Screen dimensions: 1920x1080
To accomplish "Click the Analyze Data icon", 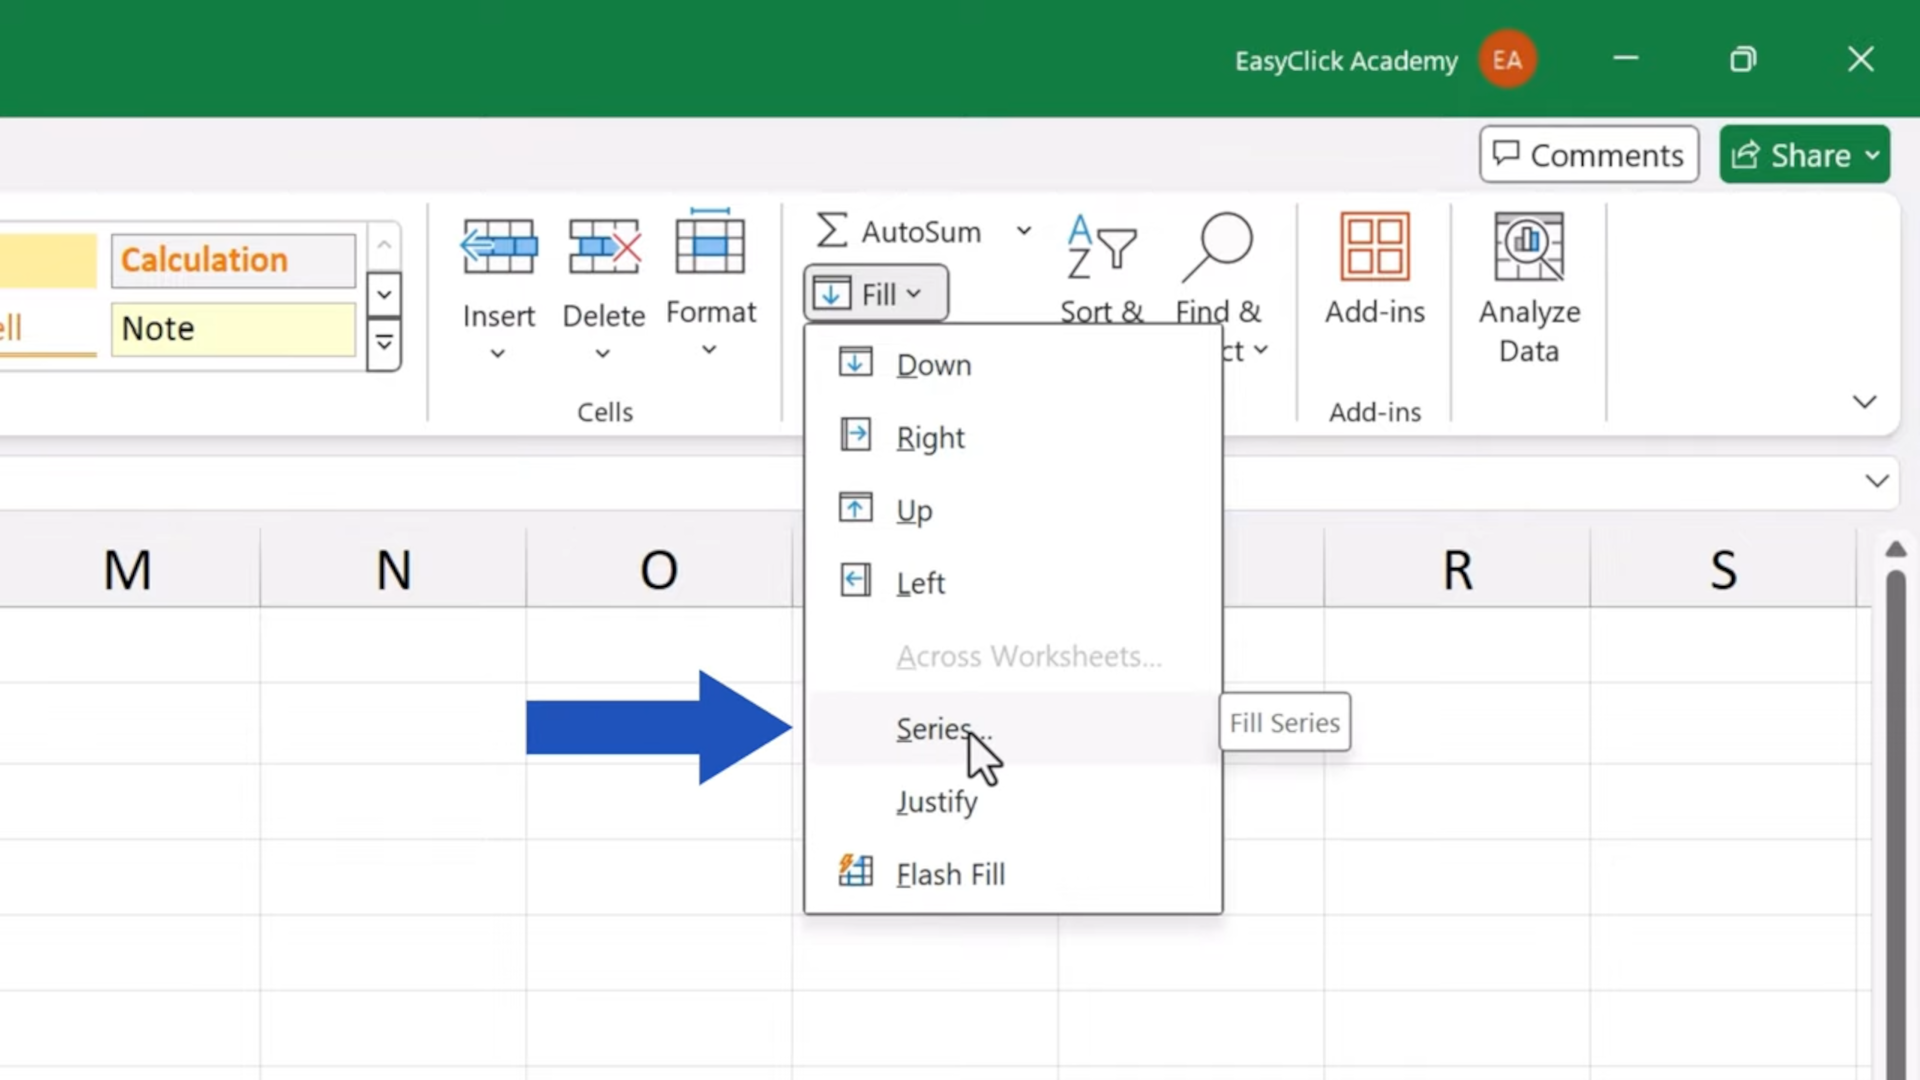I will (x=1528, y=247).
